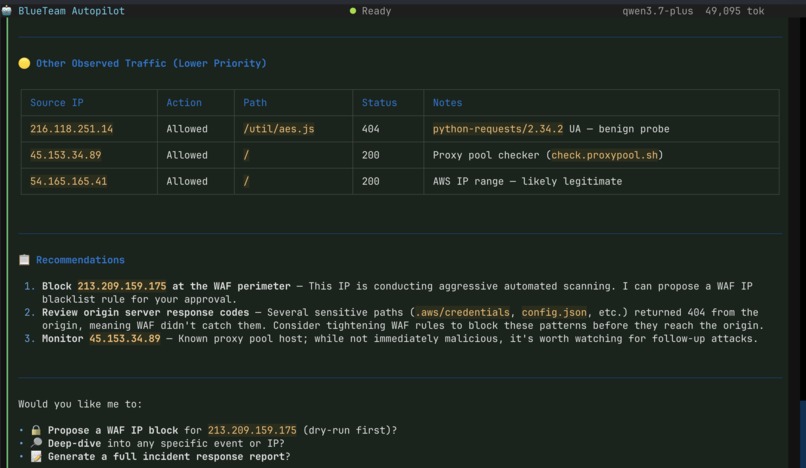Click the clipboard icon beside Recommendations
806x468 pixels.
24,260
